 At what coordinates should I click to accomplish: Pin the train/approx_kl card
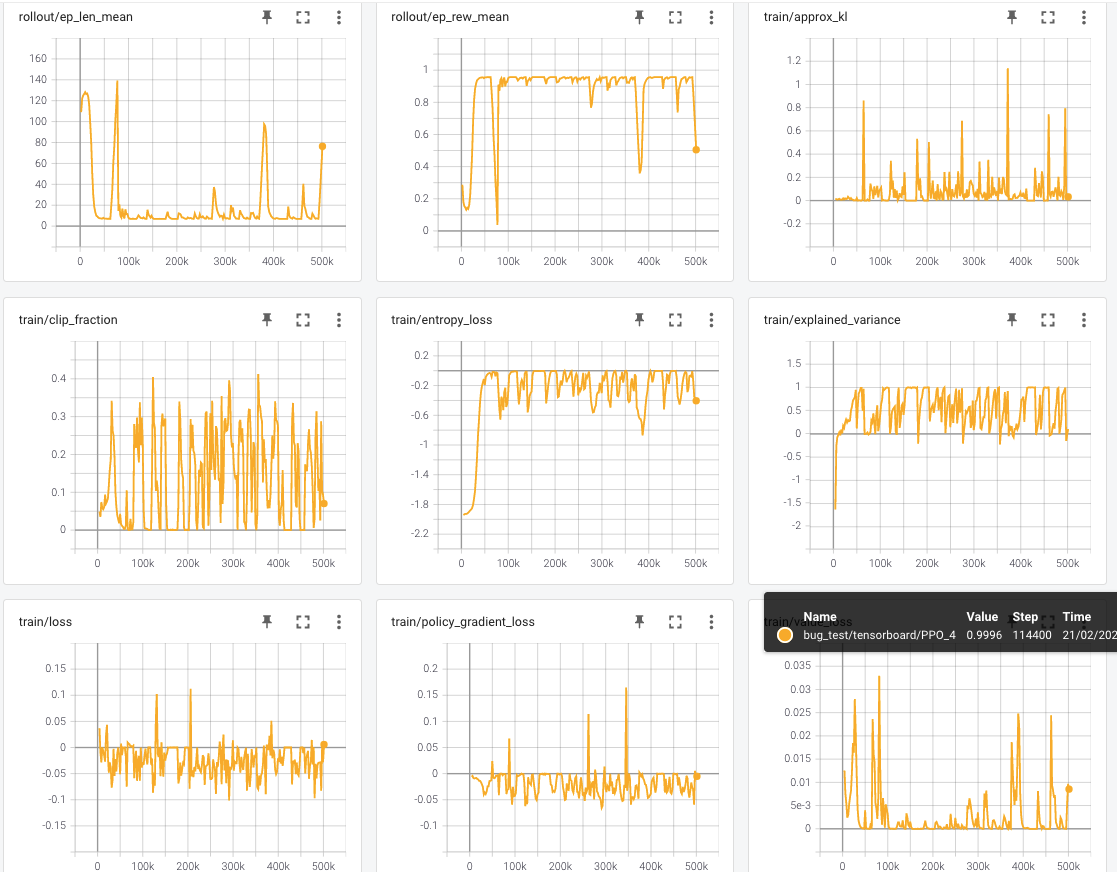[1012, 17]
